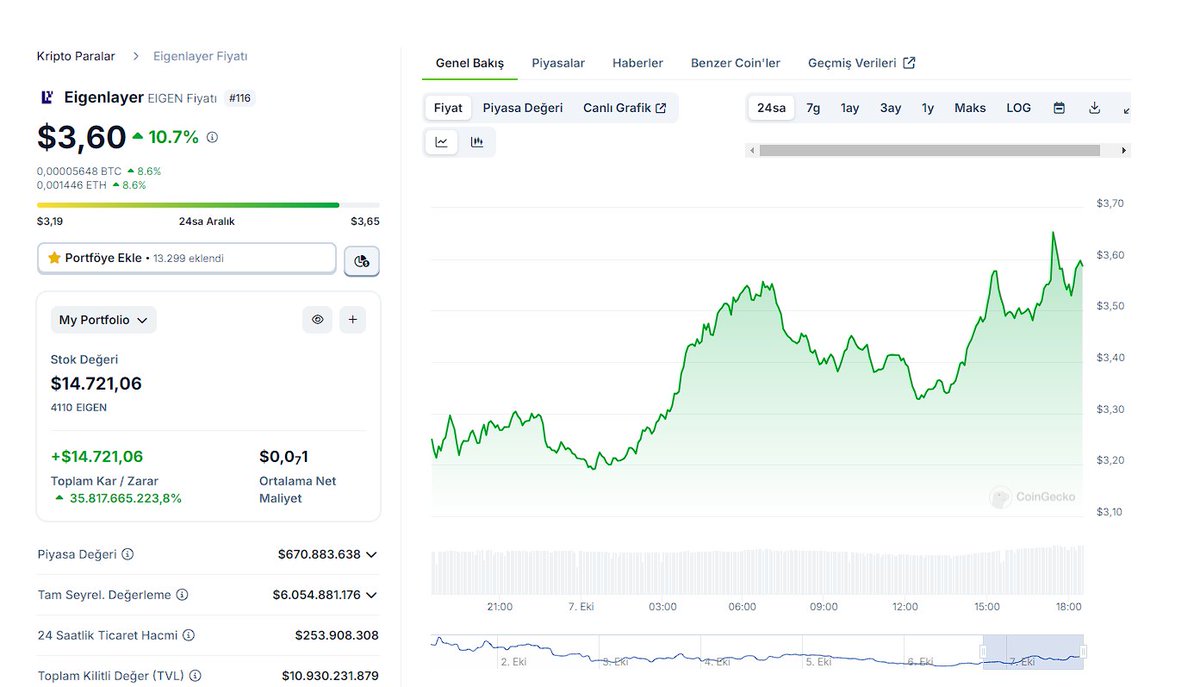1200x687 pixels.
Task: Show the Fiyat chart
Action: pyautogui.click(x=448, y=108)
